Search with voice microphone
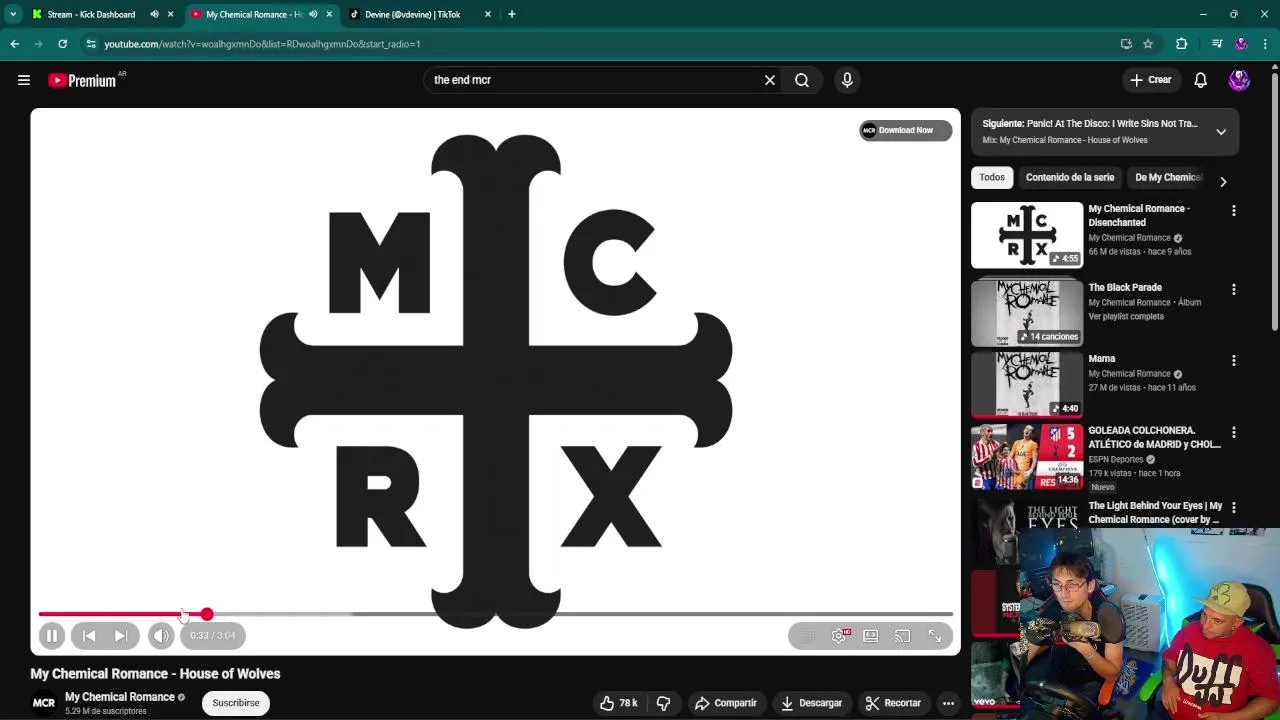Screen dimensions: 1280x720 coord(847,80)
